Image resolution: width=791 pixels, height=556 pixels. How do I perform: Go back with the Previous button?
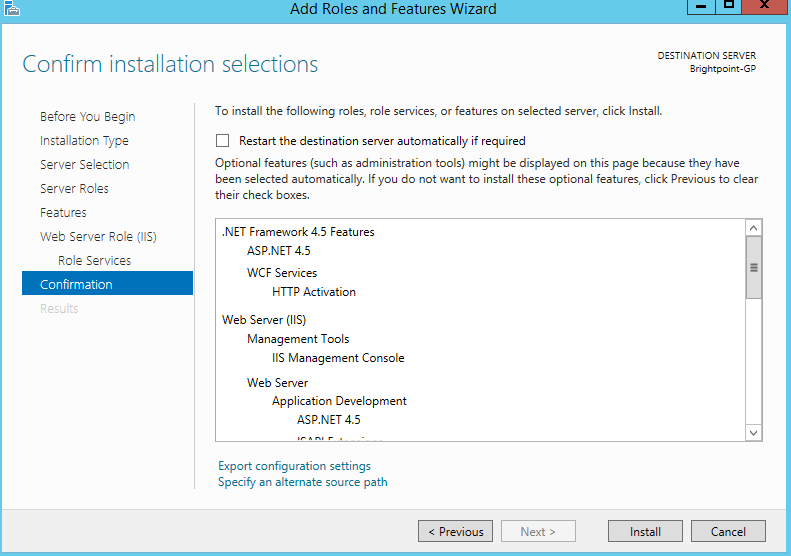(x=455, y=532)
